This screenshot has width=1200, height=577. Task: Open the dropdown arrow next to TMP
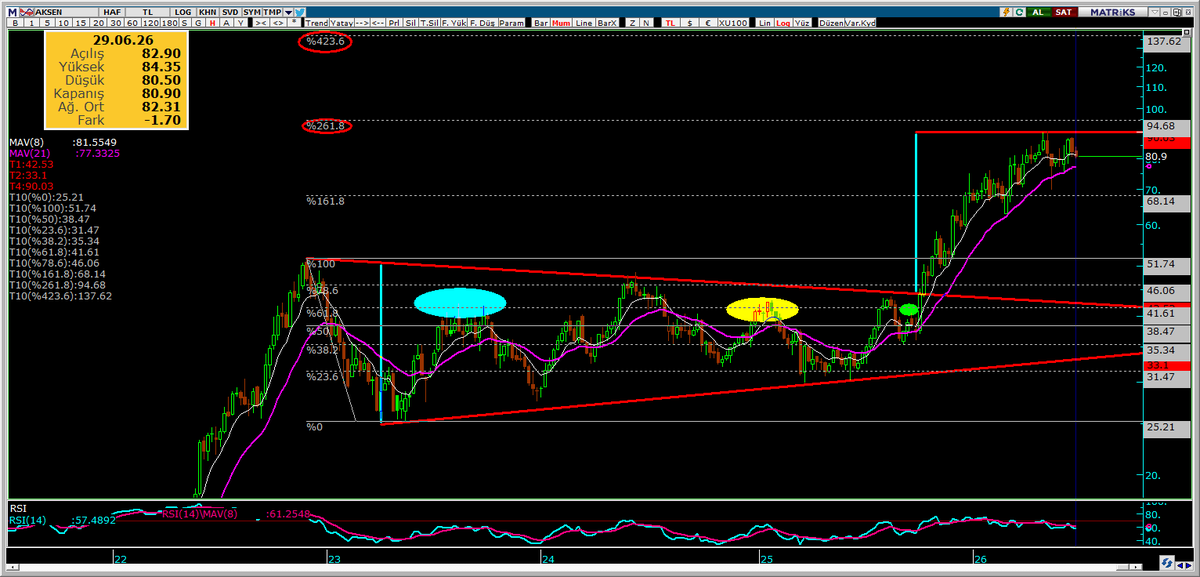point(288,12)
